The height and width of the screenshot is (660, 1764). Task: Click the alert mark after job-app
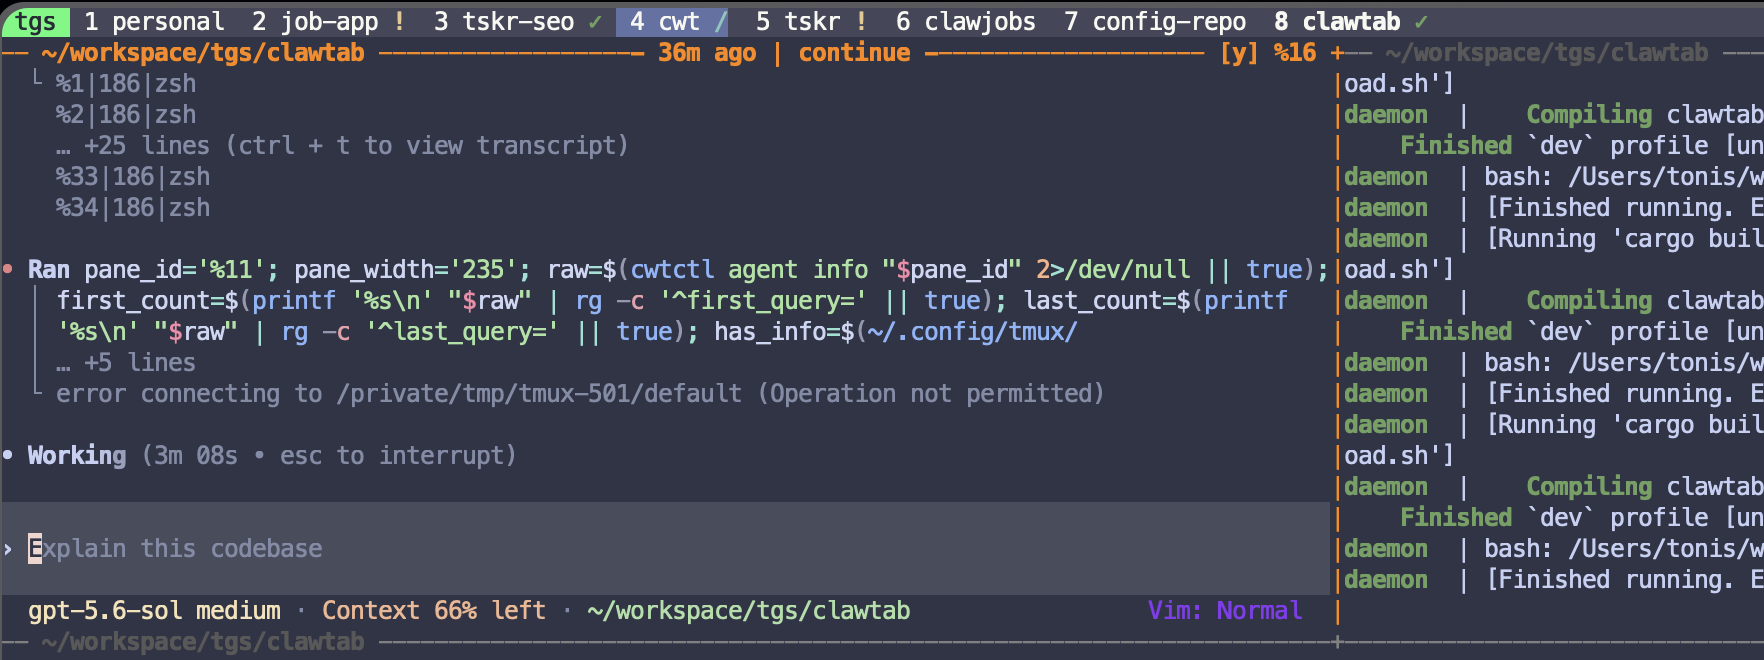pyautogui.click(x=400, y=21)
